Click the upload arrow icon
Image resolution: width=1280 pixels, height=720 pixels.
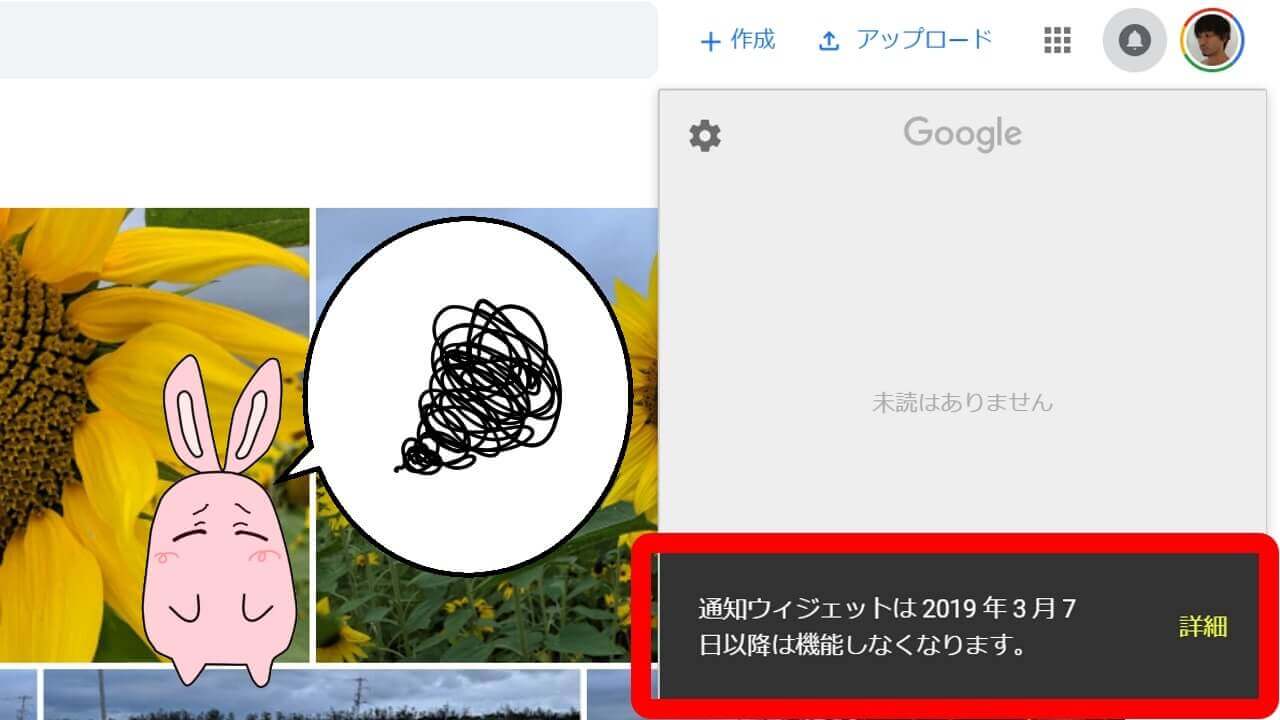tap(828, 41)
